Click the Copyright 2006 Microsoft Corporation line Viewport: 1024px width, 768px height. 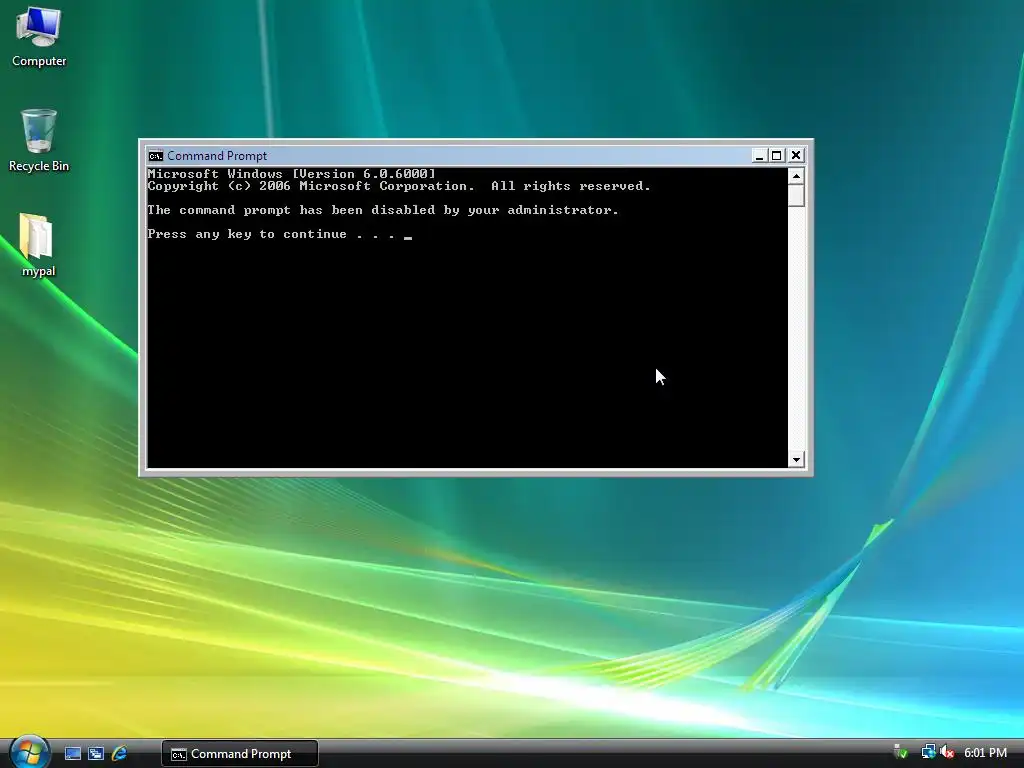click(399, 186)
